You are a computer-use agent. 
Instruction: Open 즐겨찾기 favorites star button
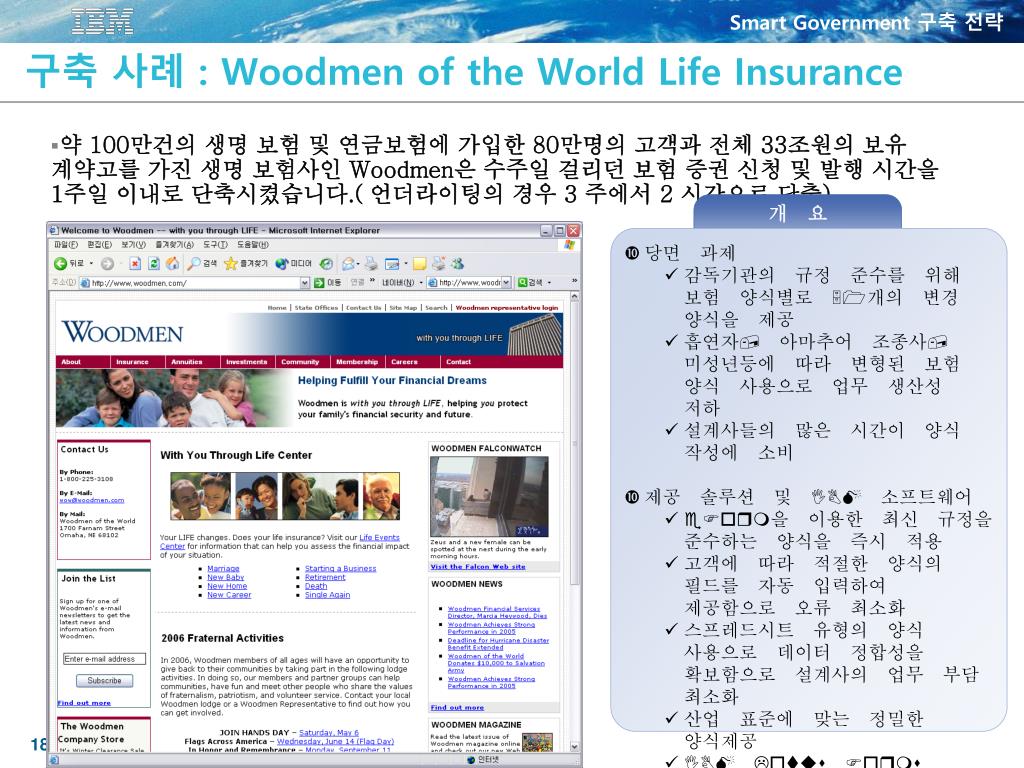point(246,263)
